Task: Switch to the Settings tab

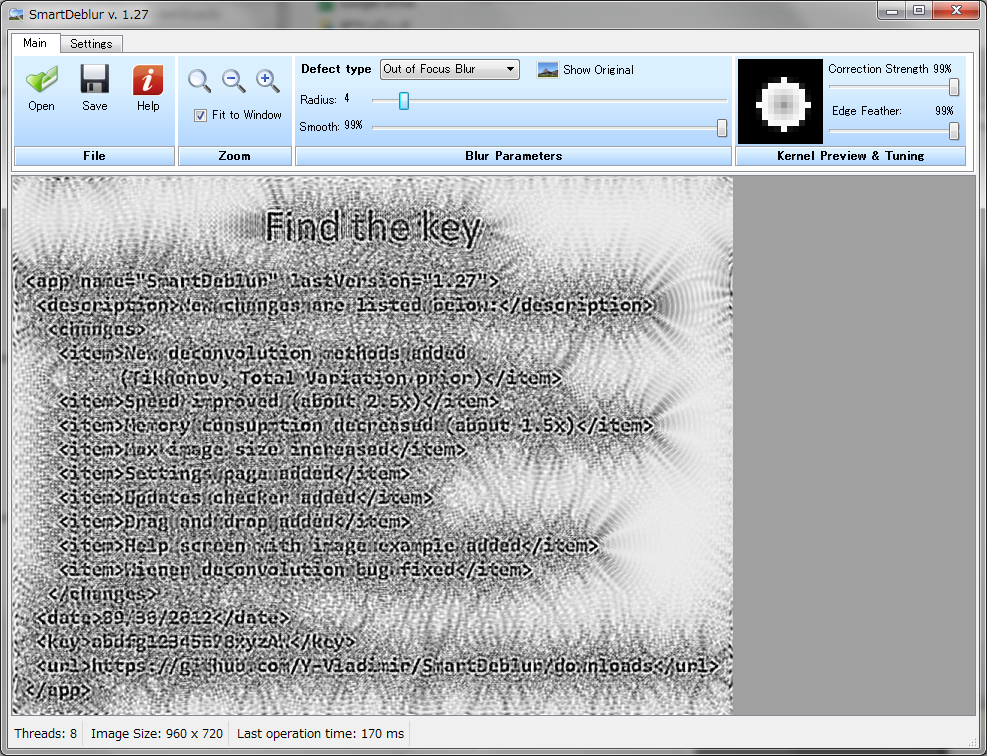Action: pos(91,43)
